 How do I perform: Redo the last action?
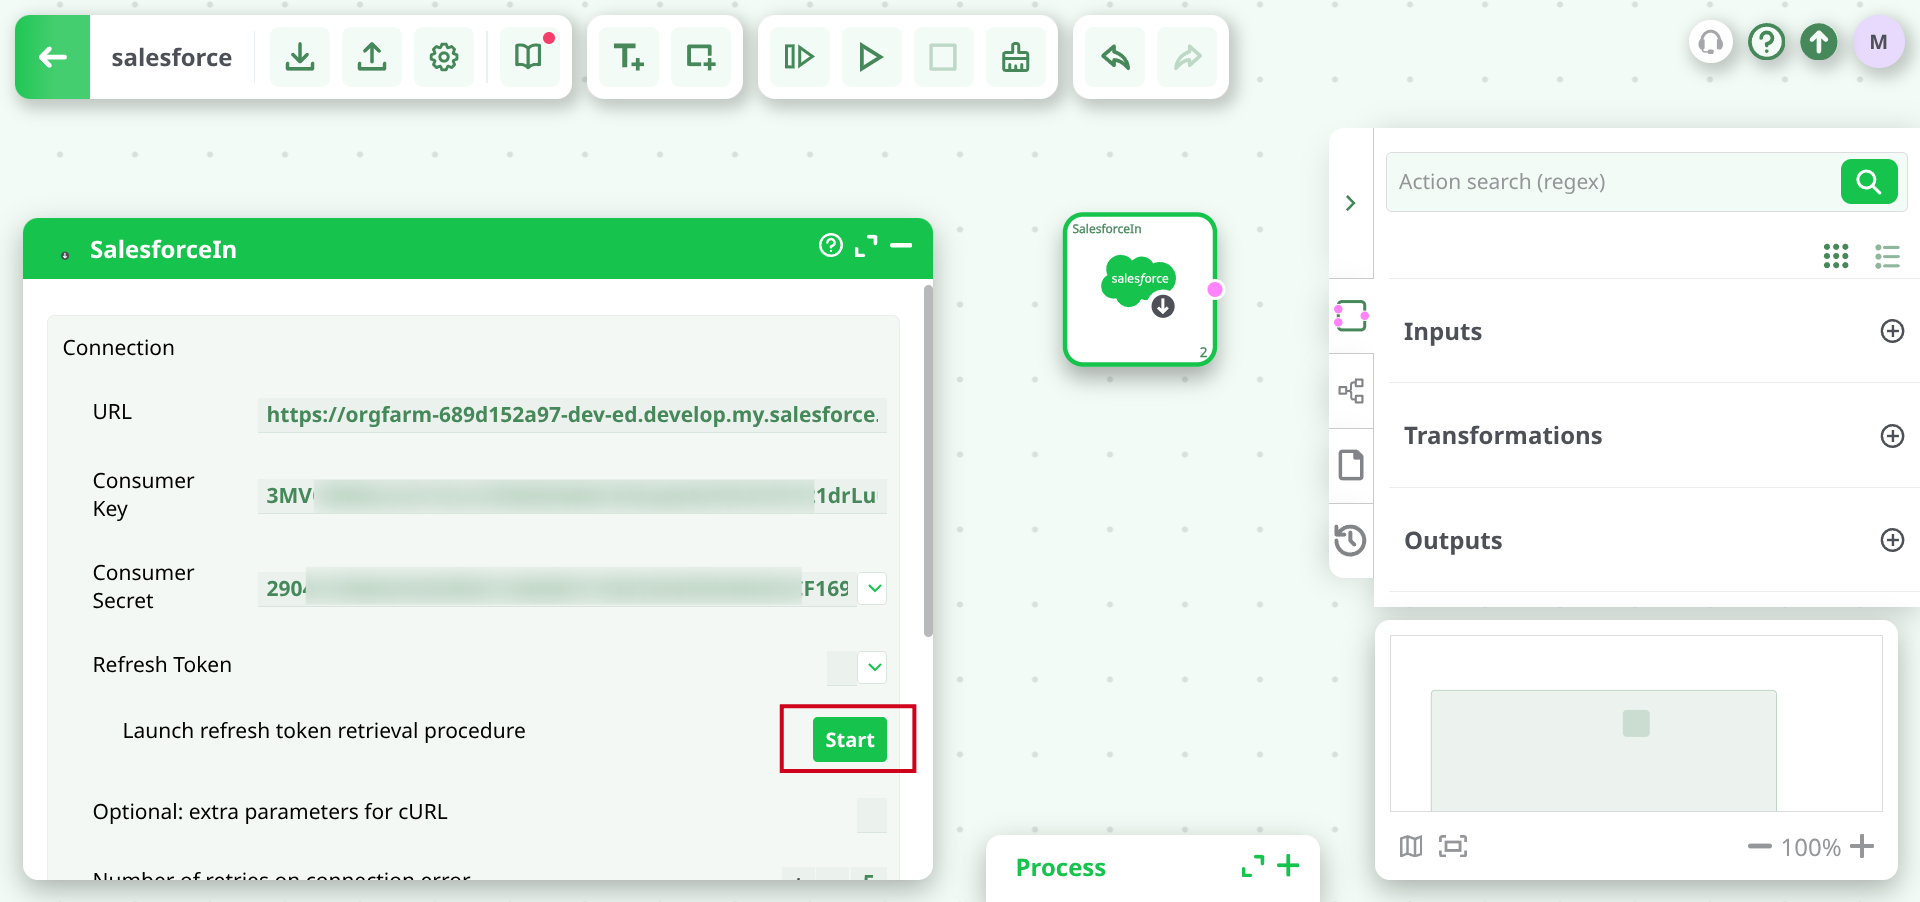click(x=1187, y=57)
